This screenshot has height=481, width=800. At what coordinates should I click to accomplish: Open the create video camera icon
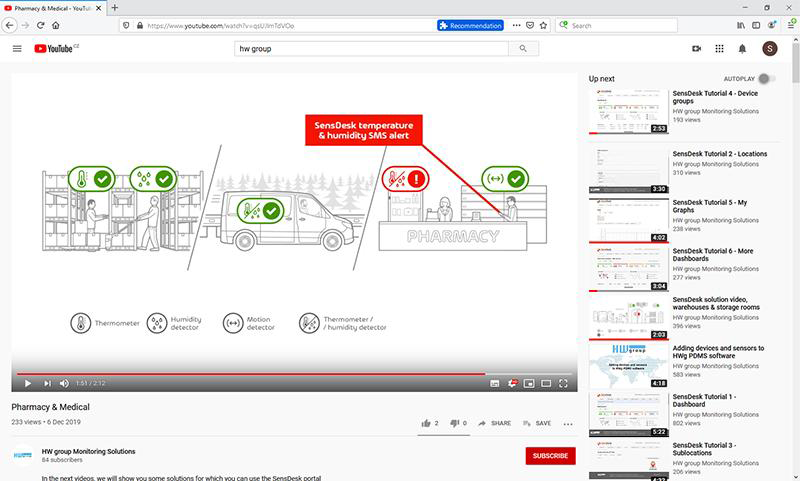pyautogui.click(x=696, y=48)
